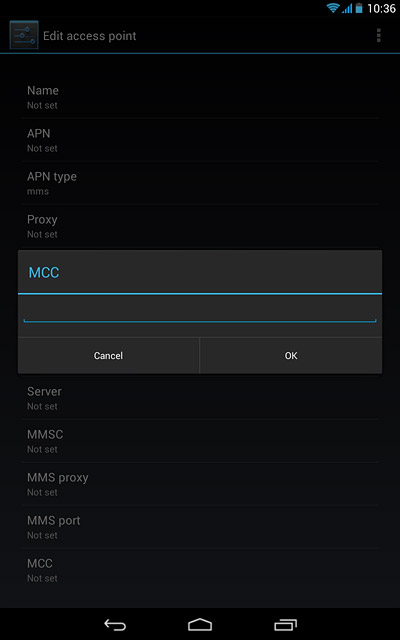Tap the Wi-Fi status icon
This screenshot has height=640, width=400.
click(333, 8)
